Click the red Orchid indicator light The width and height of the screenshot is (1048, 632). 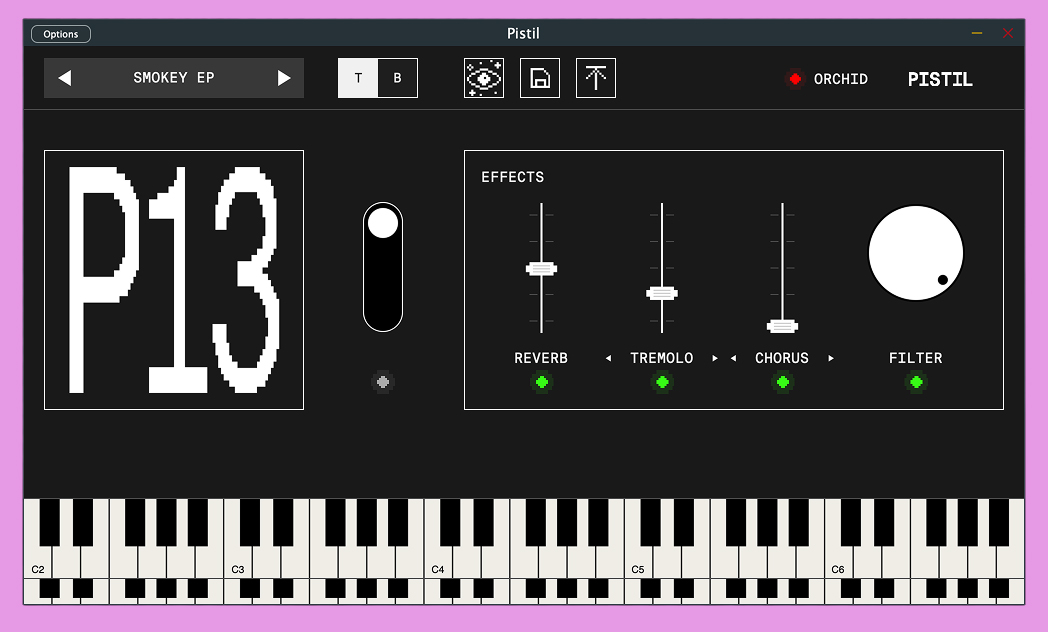795,79
